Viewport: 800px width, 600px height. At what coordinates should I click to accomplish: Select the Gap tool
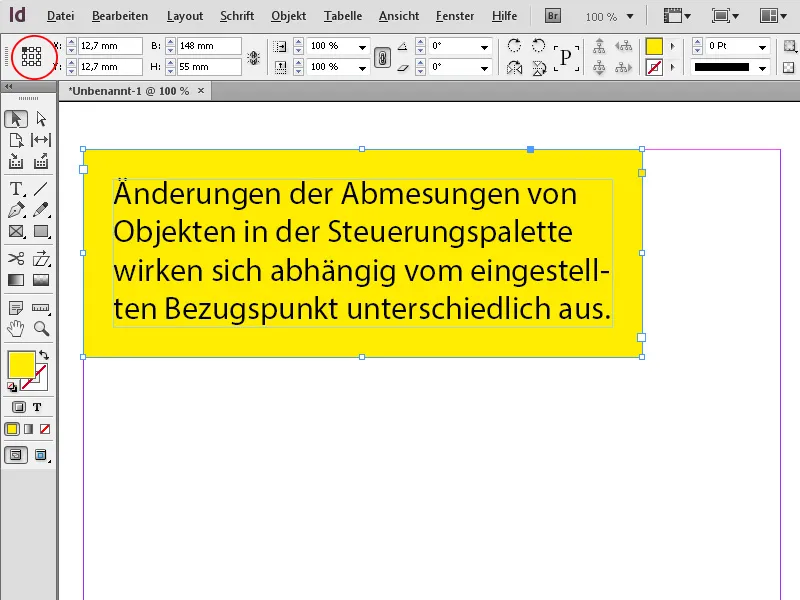click(41, 140)
